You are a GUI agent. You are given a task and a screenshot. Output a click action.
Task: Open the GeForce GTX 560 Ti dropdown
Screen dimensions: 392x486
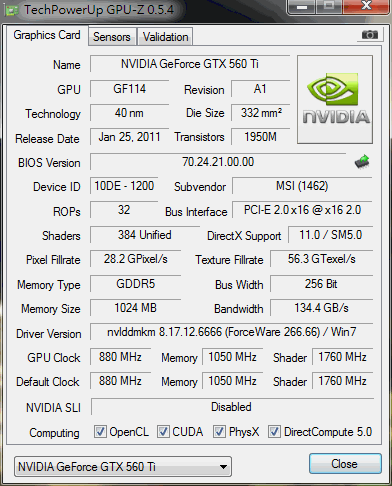tap(123, 467)
